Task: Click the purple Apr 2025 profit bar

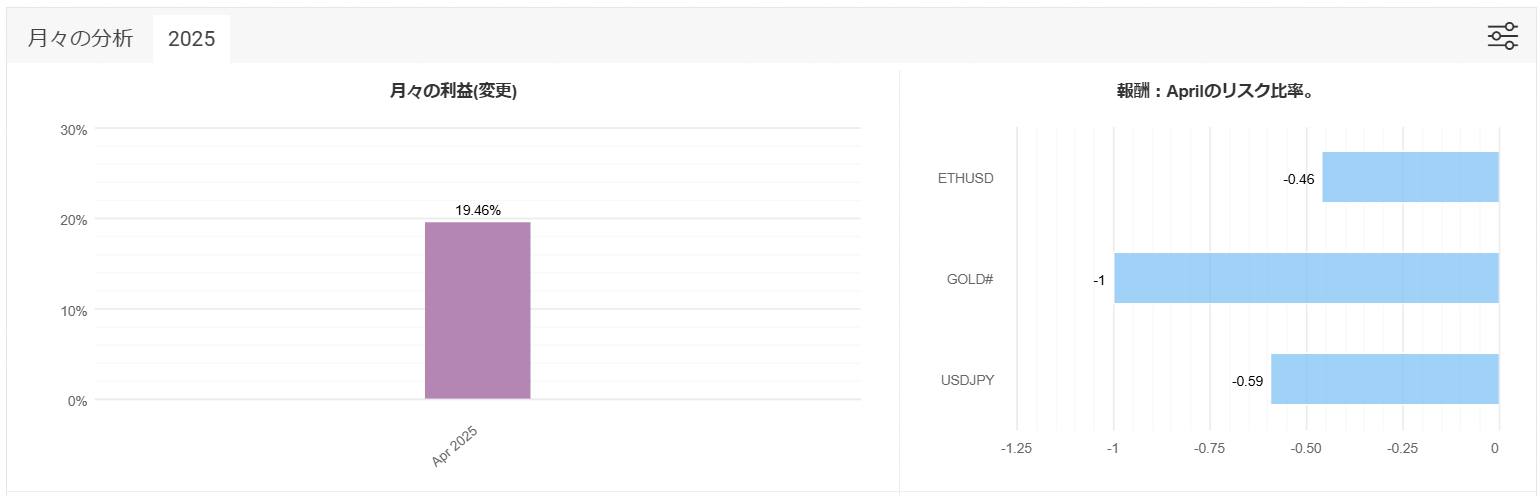Action: (x=478, y=310)
